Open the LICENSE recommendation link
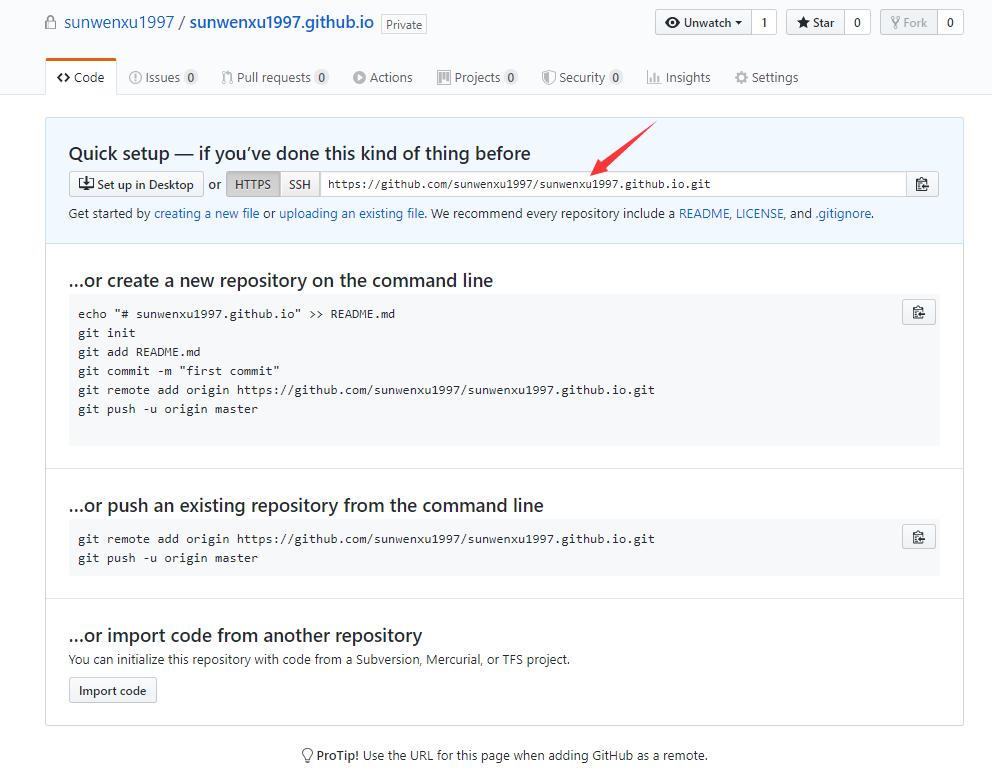The height and width of the screenshot is (783, 992). pos(759,214)
